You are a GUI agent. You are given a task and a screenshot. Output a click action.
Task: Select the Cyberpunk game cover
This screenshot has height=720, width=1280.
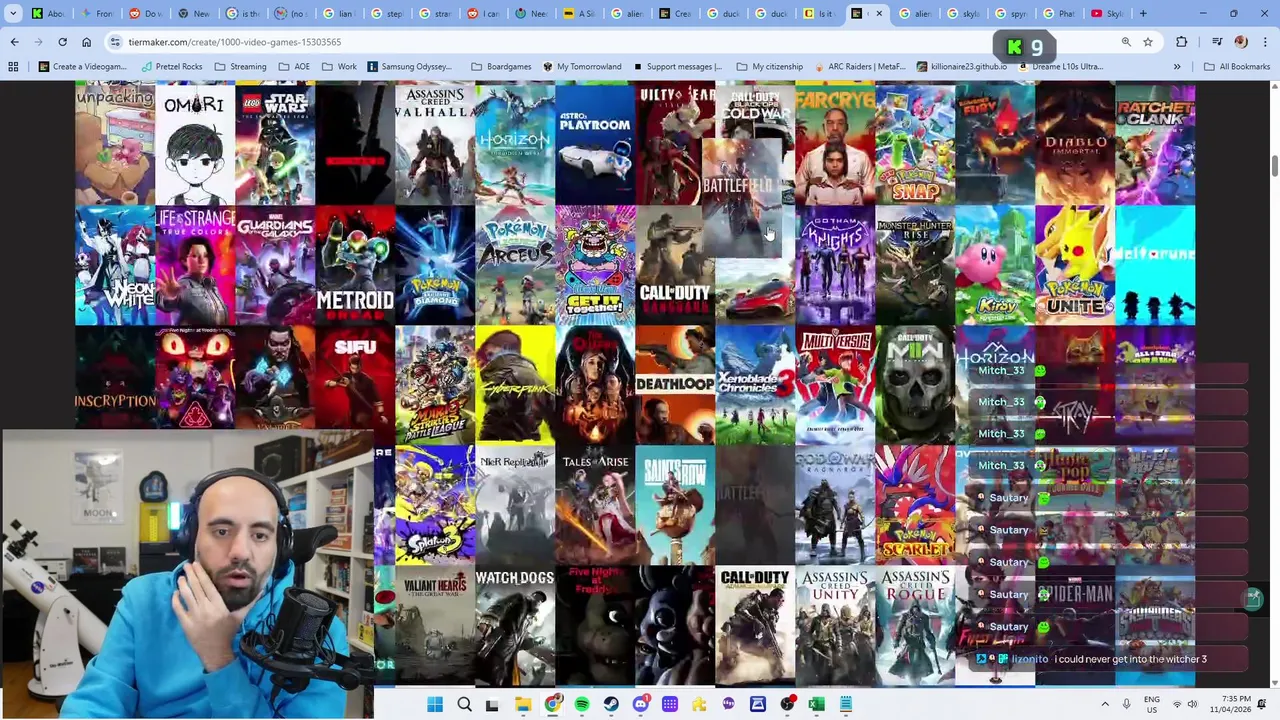pyautogui.click(x=515, y=385)
